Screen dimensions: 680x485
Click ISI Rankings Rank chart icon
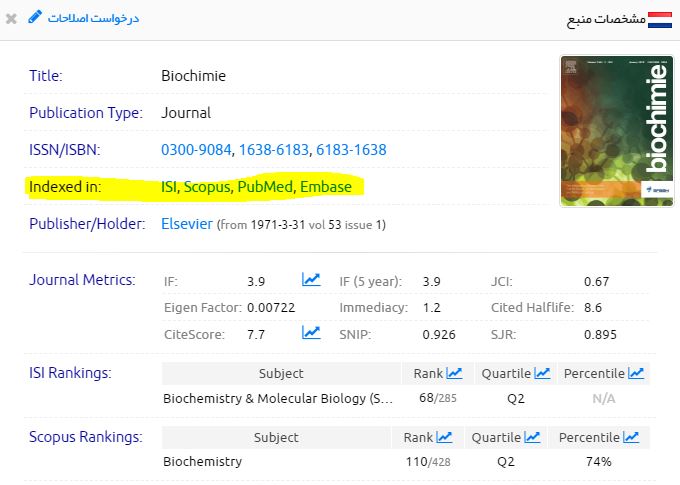pos(454,373)
